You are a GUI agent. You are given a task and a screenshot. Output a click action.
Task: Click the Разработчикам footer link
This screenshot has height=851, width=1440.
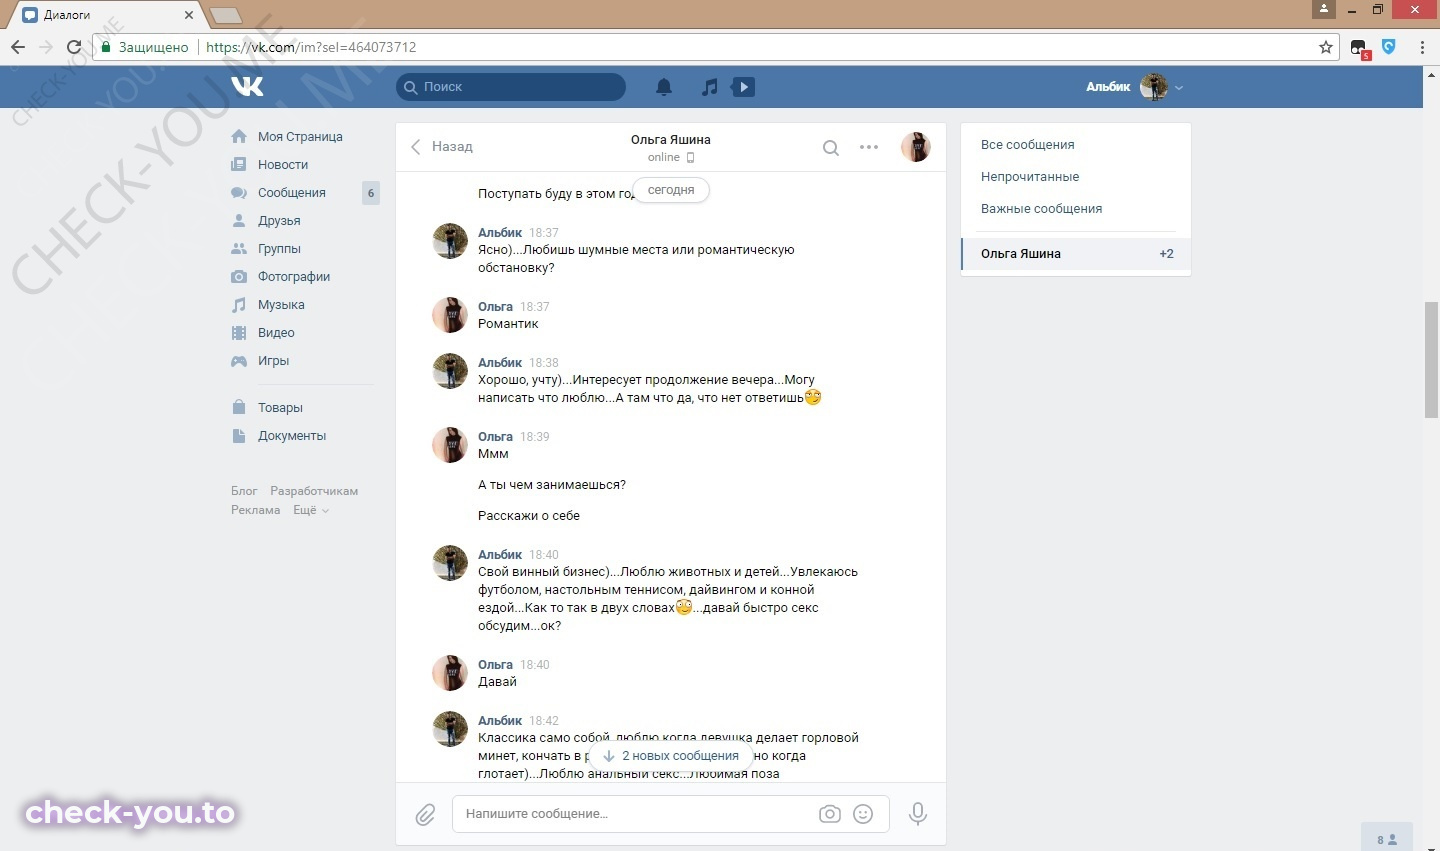coord(314,491)
